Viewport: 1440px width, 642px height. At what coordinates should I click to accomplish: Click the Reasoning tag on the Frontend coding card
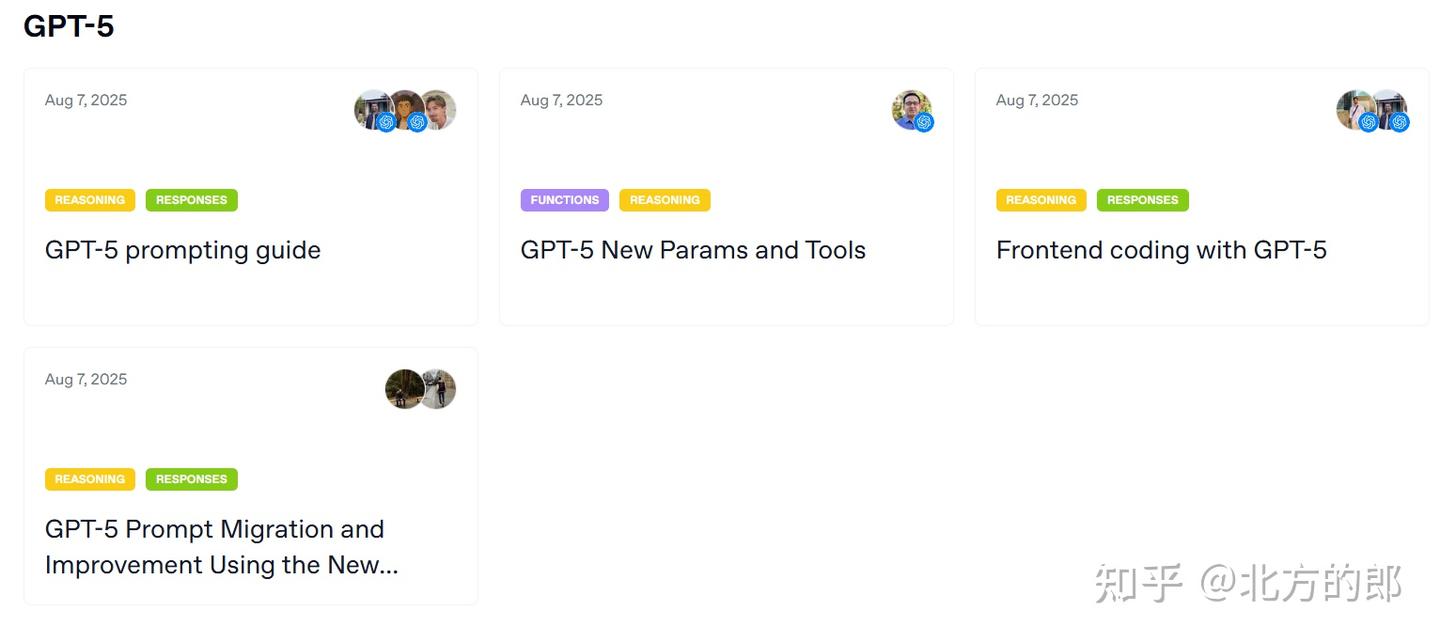1040,200
